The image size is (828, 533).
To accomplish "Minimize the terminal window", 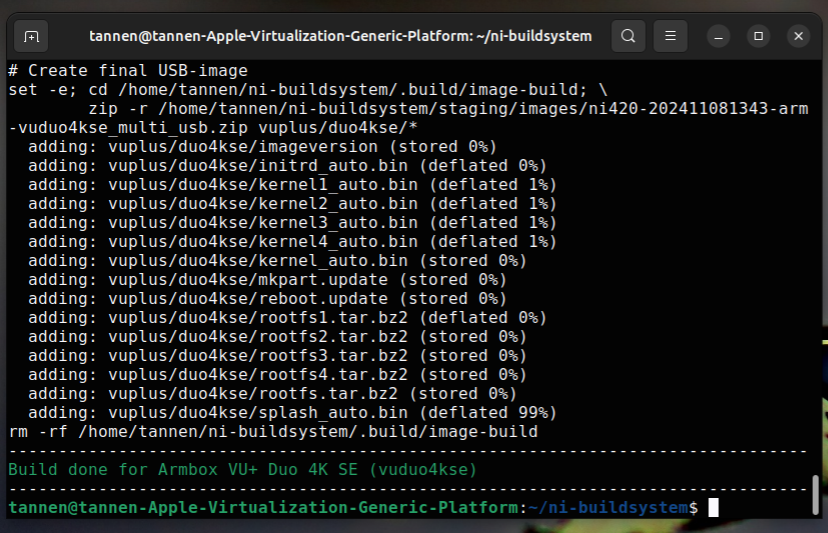I will (719, 36).
